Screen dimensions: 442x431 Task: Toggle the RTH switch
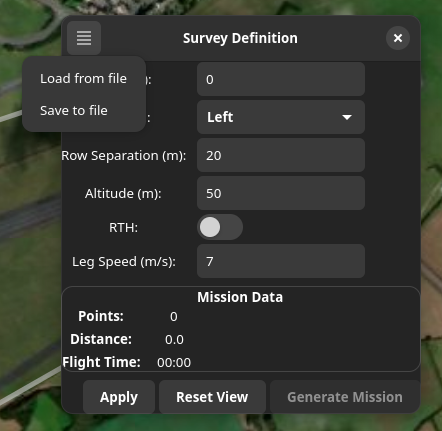pos(220,227)
